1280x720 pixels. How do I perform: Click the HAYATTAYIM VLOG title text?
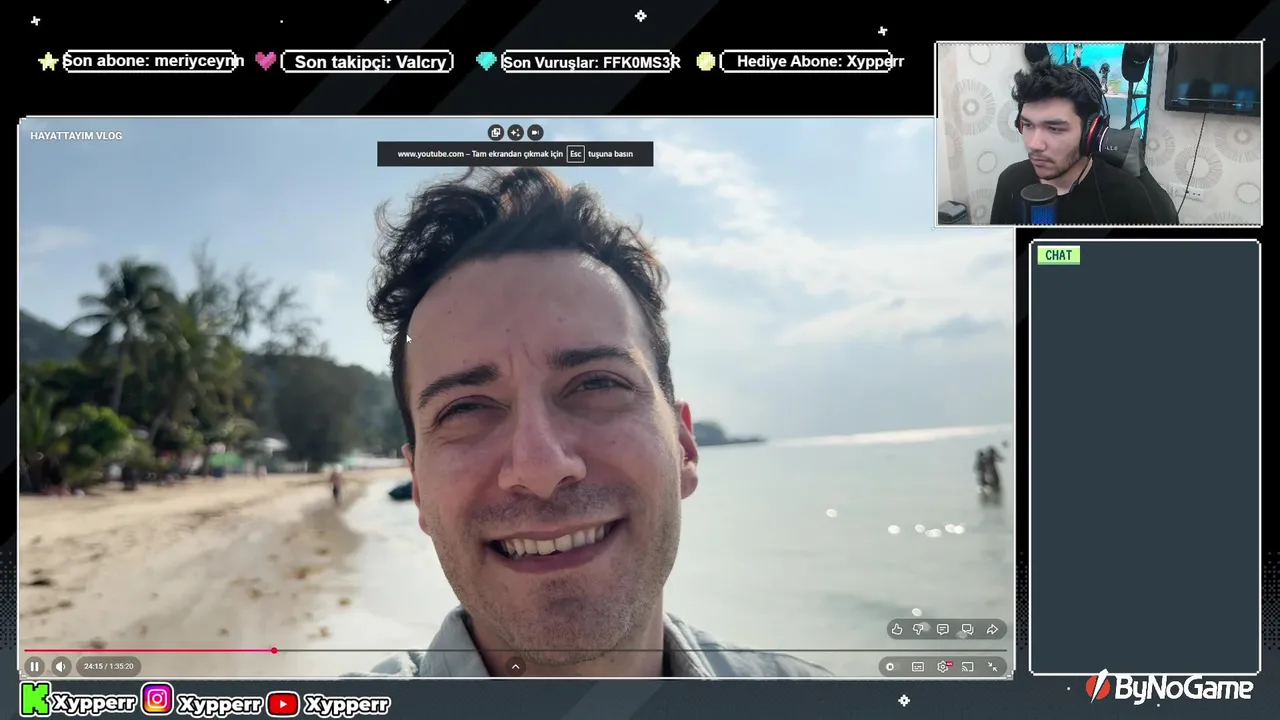(76, 135)
